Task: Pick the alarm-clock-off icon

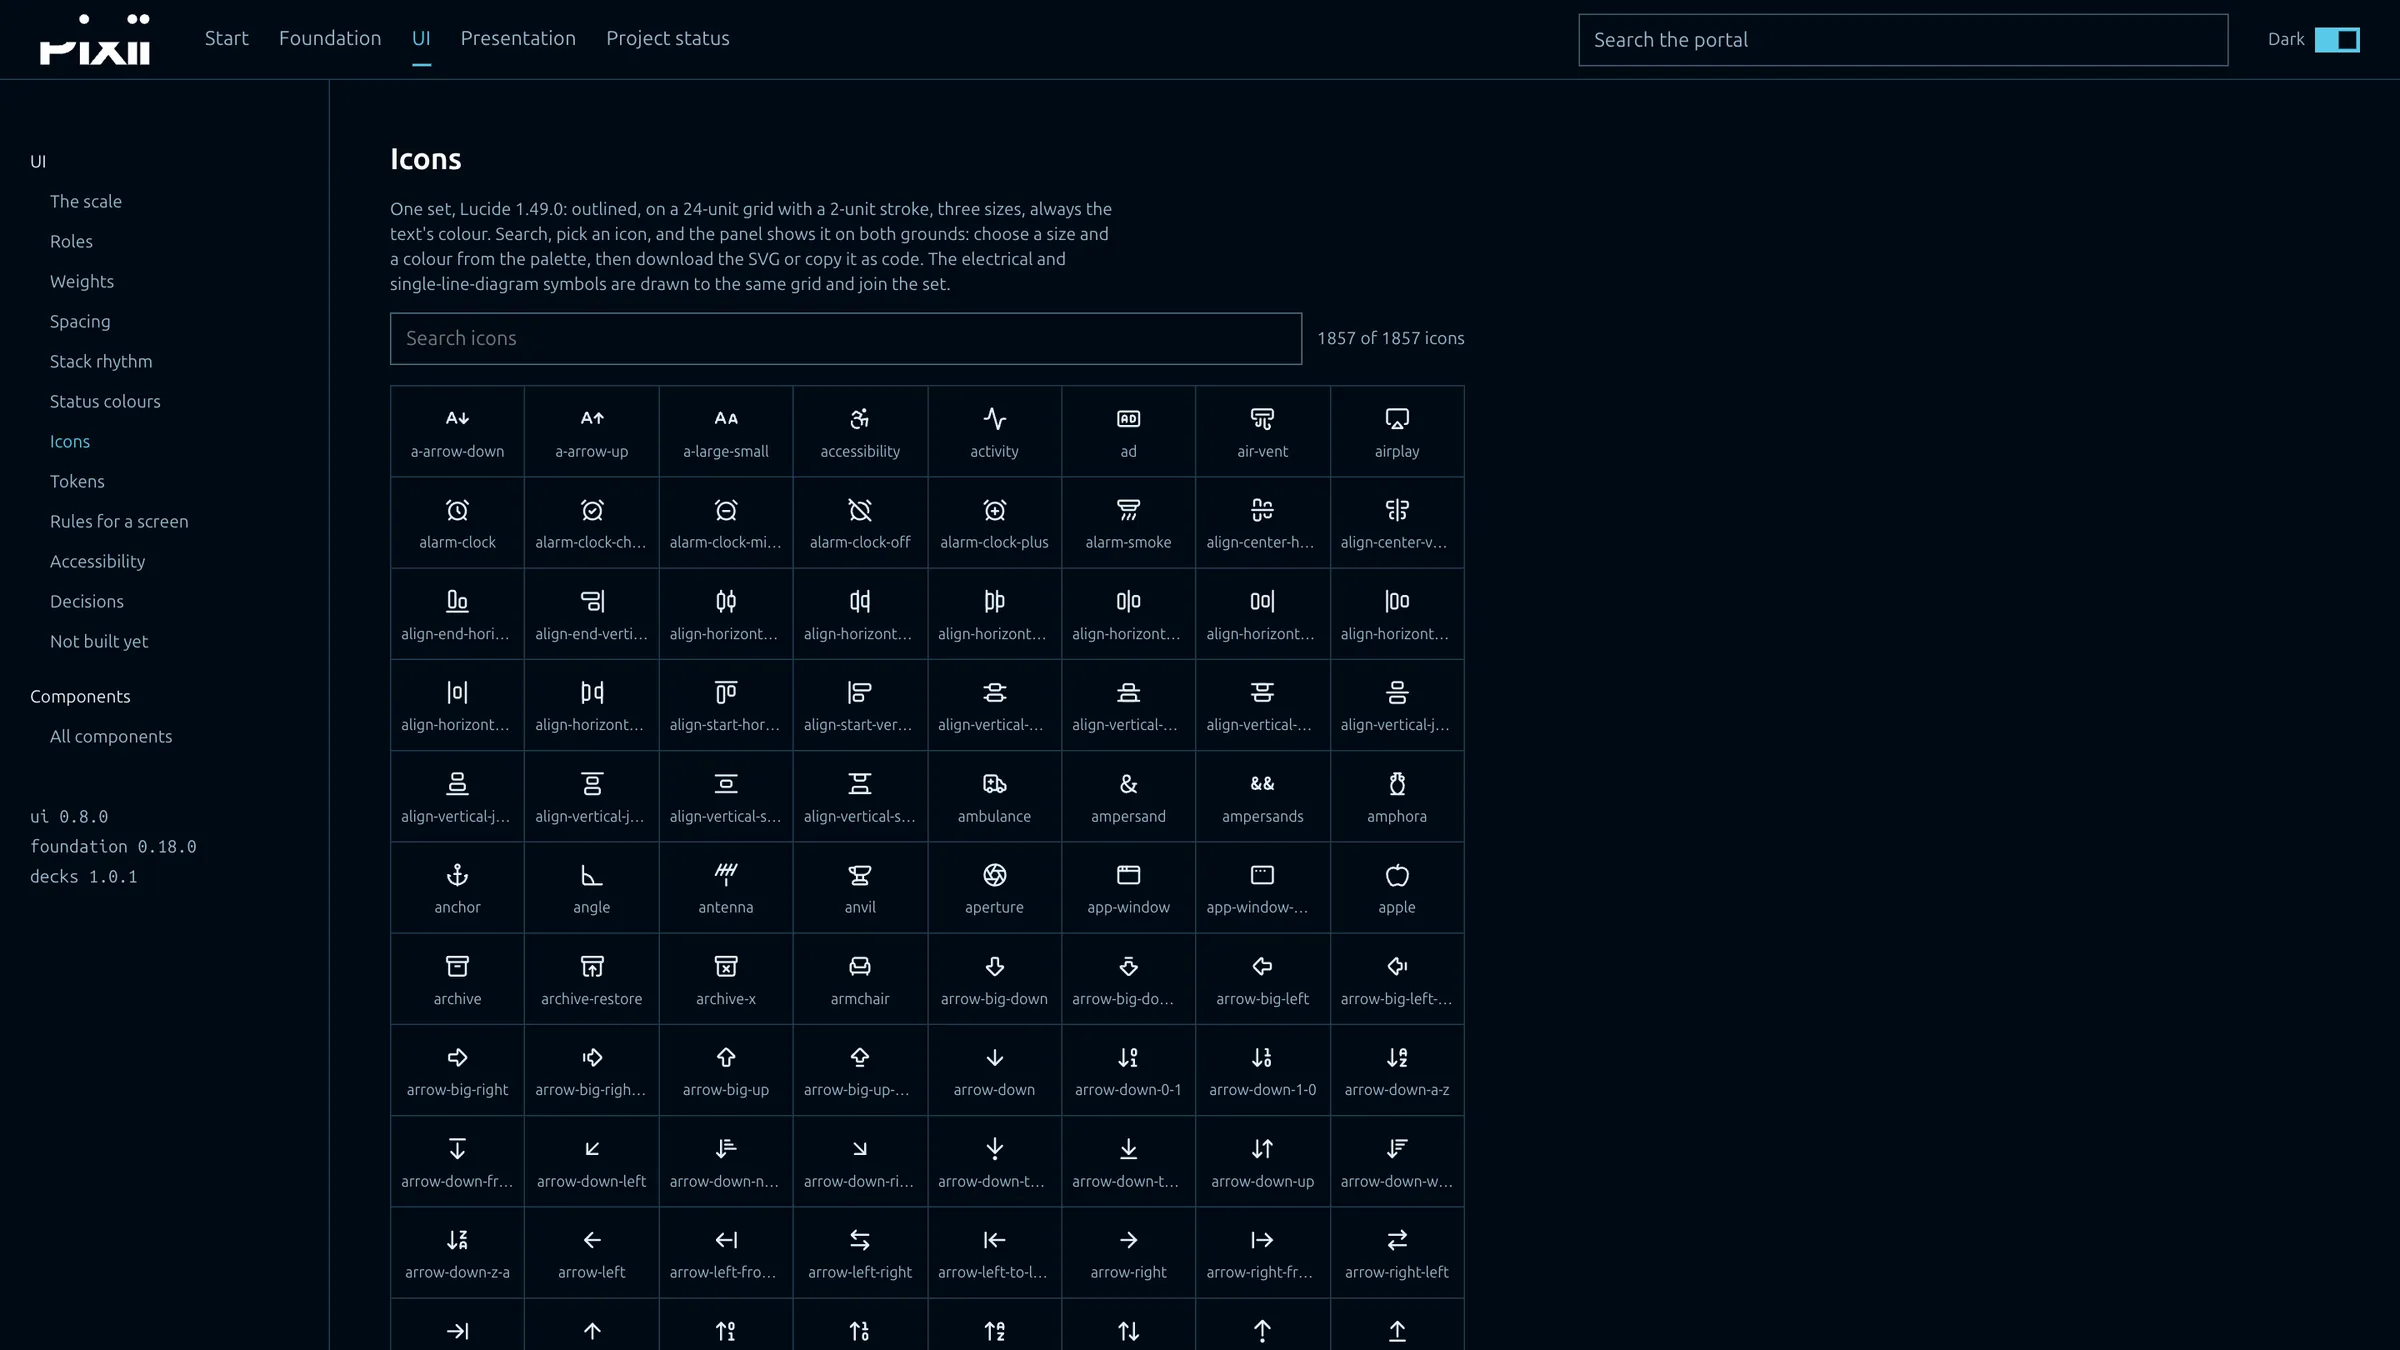Action: click(x=860, y=523)
